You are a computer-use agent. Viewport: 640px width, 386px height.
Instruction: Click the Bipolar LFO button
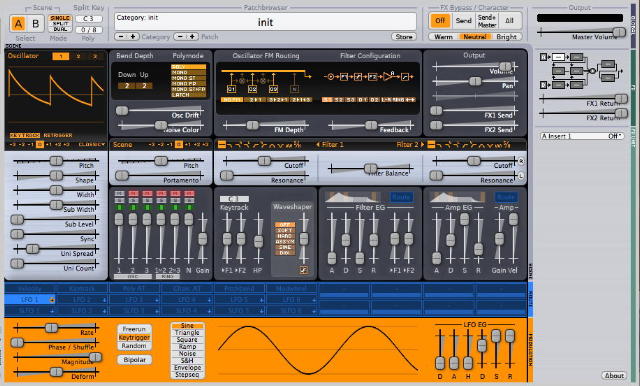coord(134,359)
